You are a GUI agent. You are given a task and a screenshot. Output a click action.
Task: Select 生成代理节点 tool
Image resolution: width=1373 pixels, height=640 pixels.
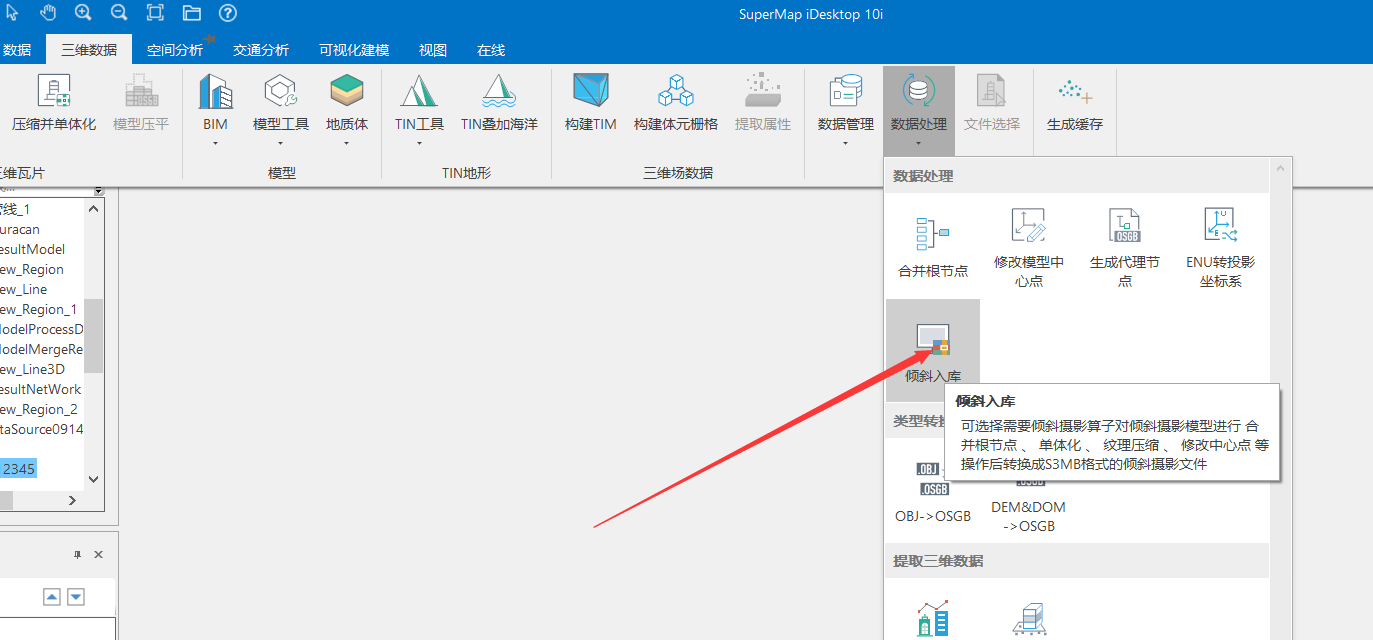(x=1125, y=246)
